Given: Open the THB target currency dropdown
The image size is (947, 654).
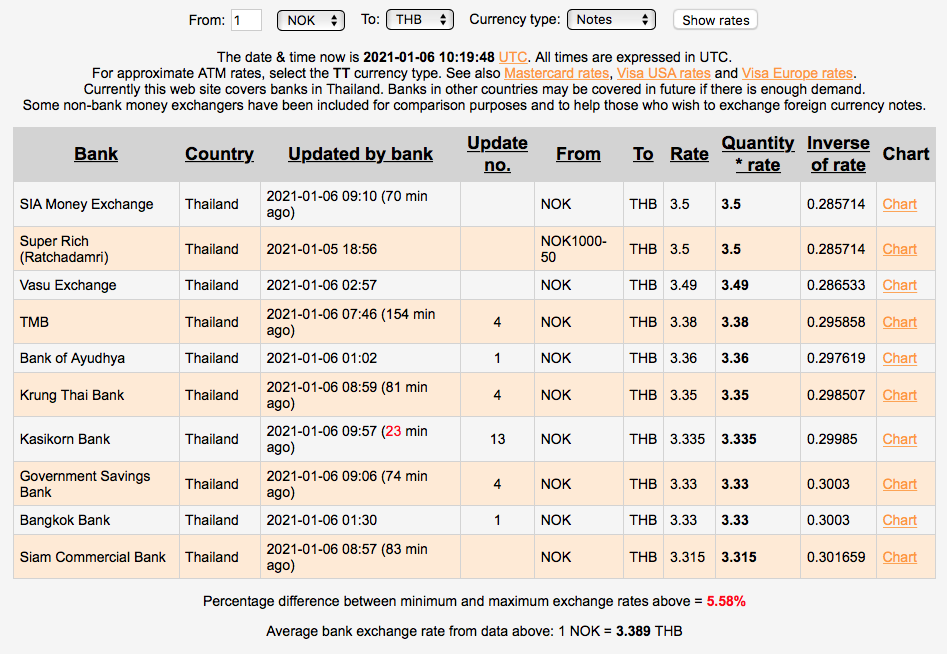Looking at the screenshot, I should coord(420,20).
